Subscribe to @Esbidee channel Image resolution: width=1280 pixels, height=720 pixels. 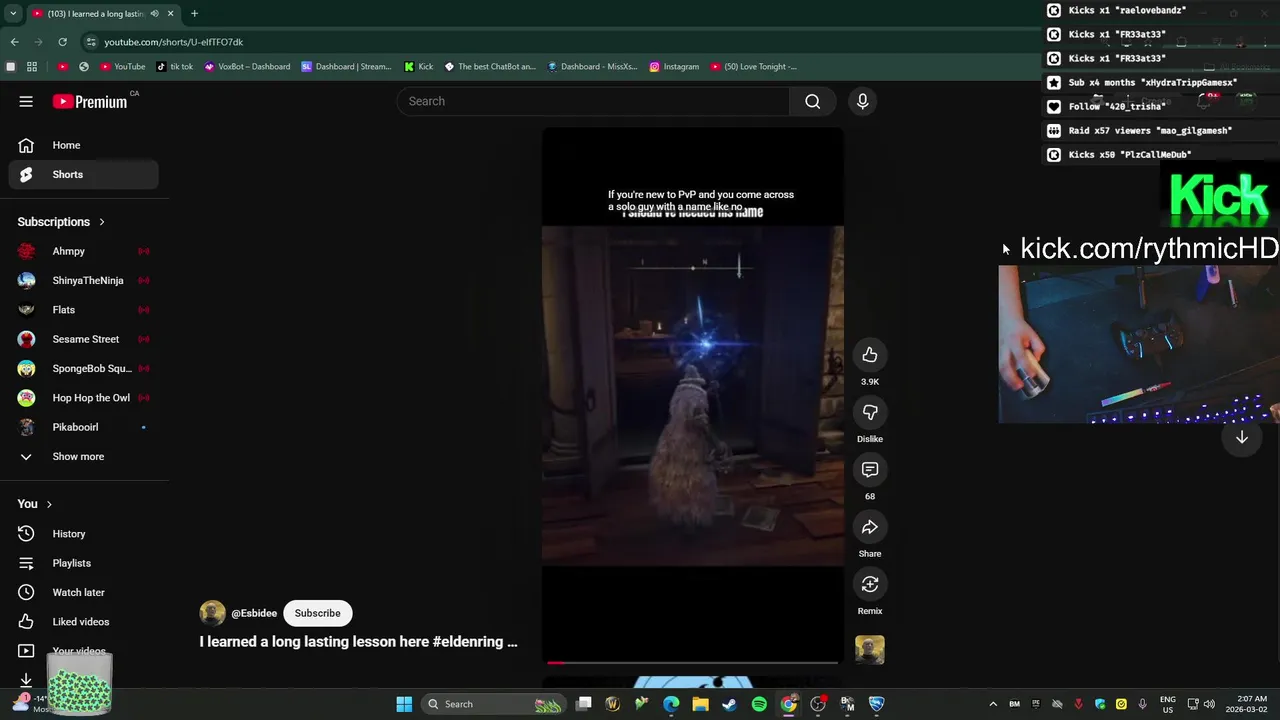point(317,613)
